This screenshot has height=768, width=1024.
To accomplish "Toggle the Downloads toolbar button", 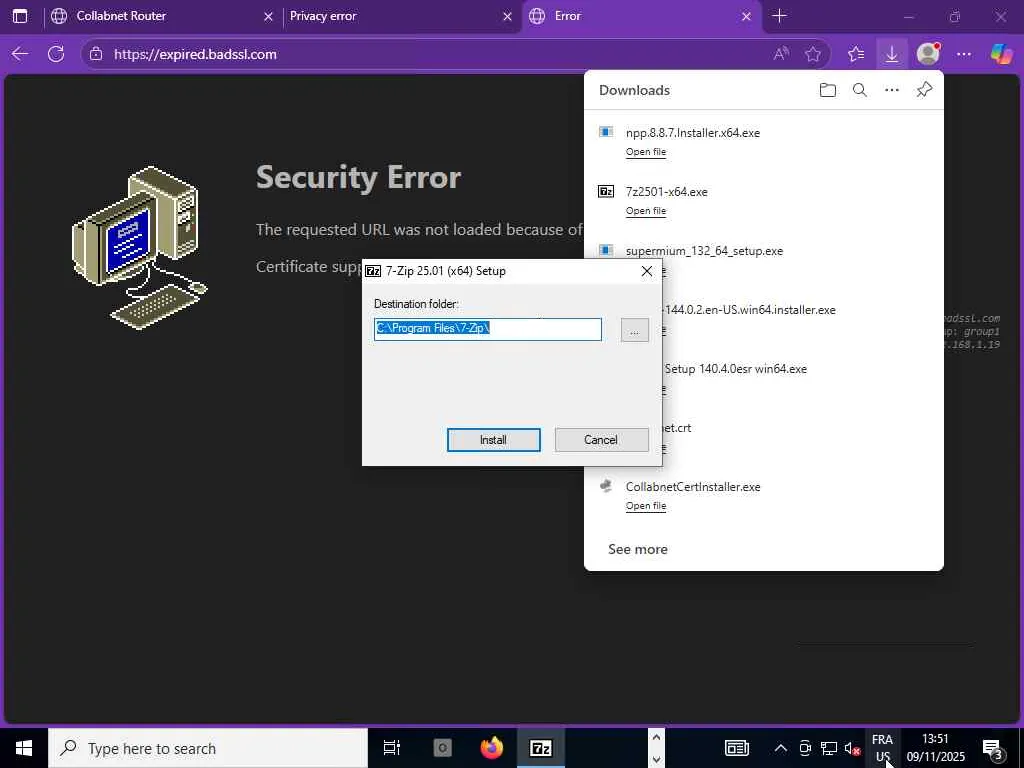I will [891, 54].
